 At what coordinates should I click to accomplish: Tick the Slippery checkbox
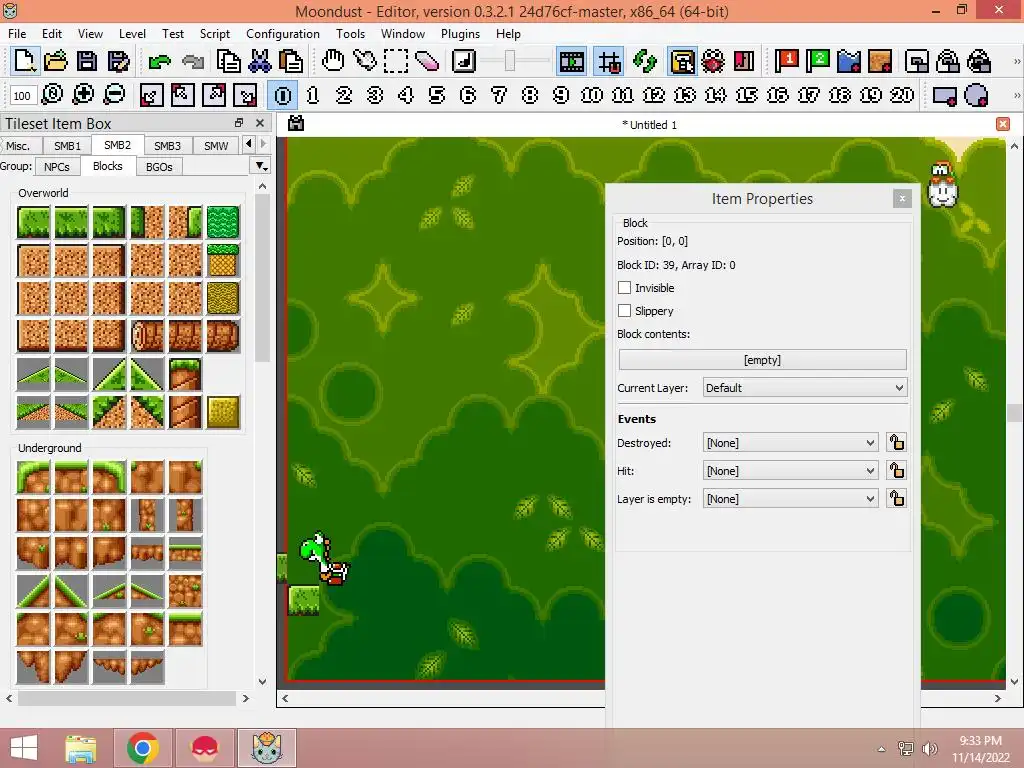coord(624,311)
